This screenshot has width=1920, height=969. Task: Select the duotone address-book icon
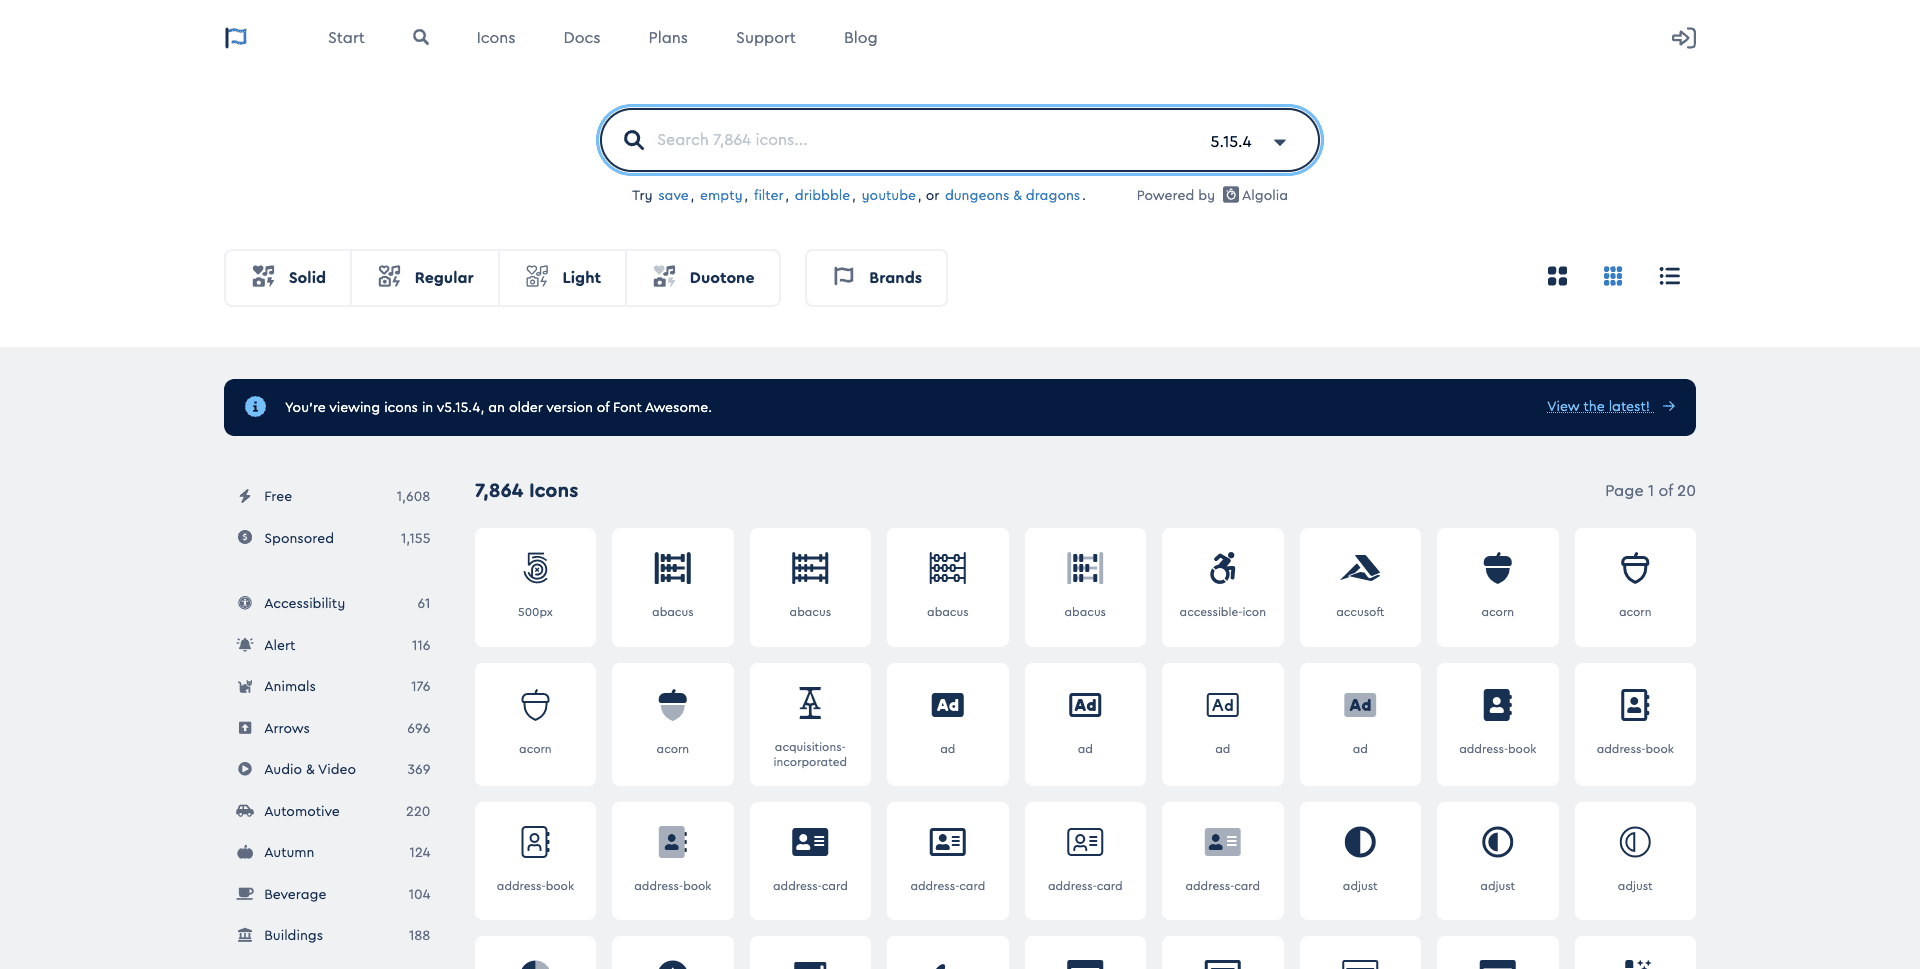(672, 861)
